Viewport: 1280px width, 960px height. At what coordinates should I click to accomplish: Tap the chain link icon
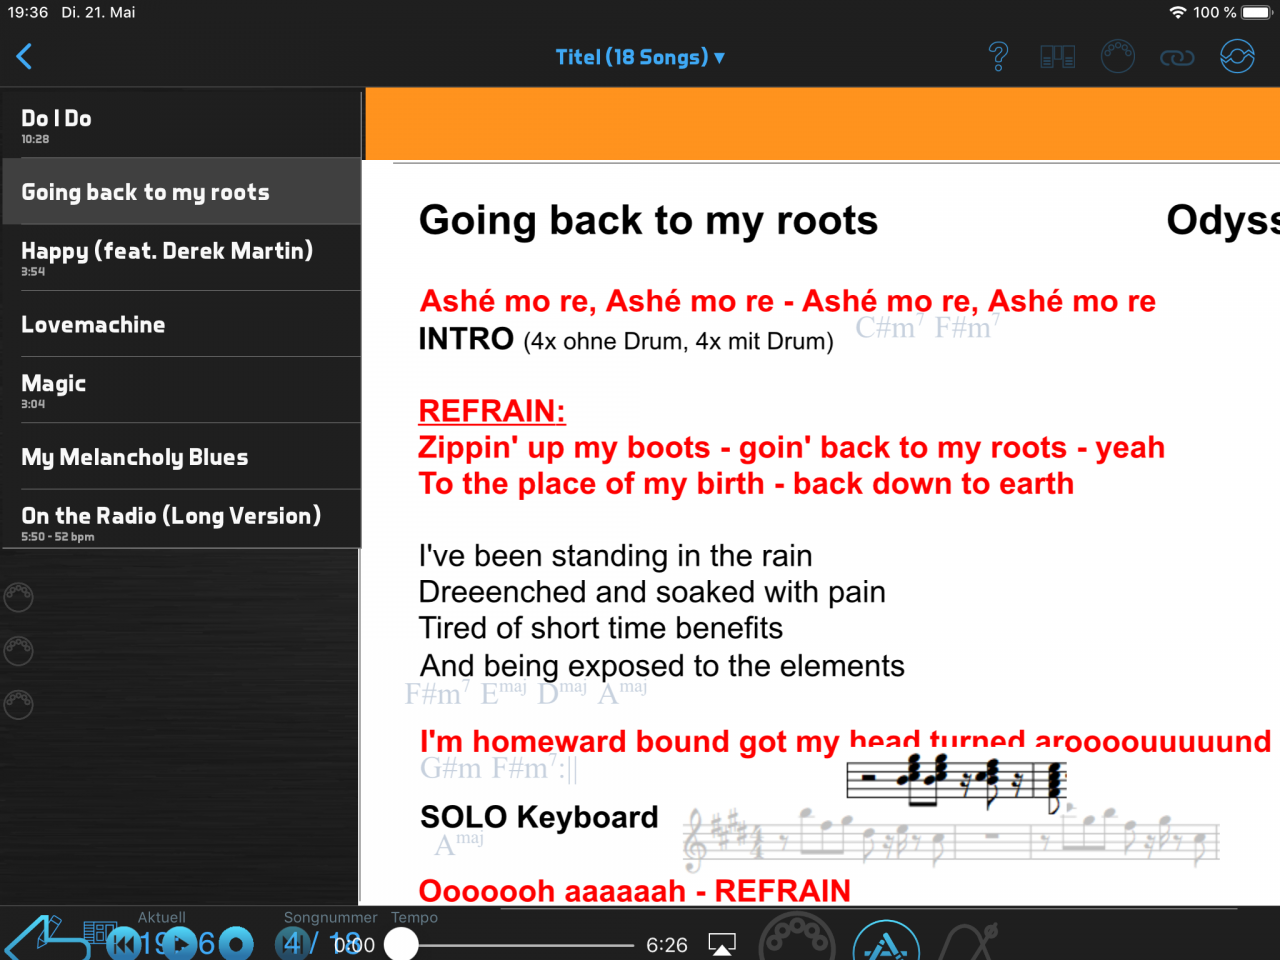click(x=1177, y=58)
